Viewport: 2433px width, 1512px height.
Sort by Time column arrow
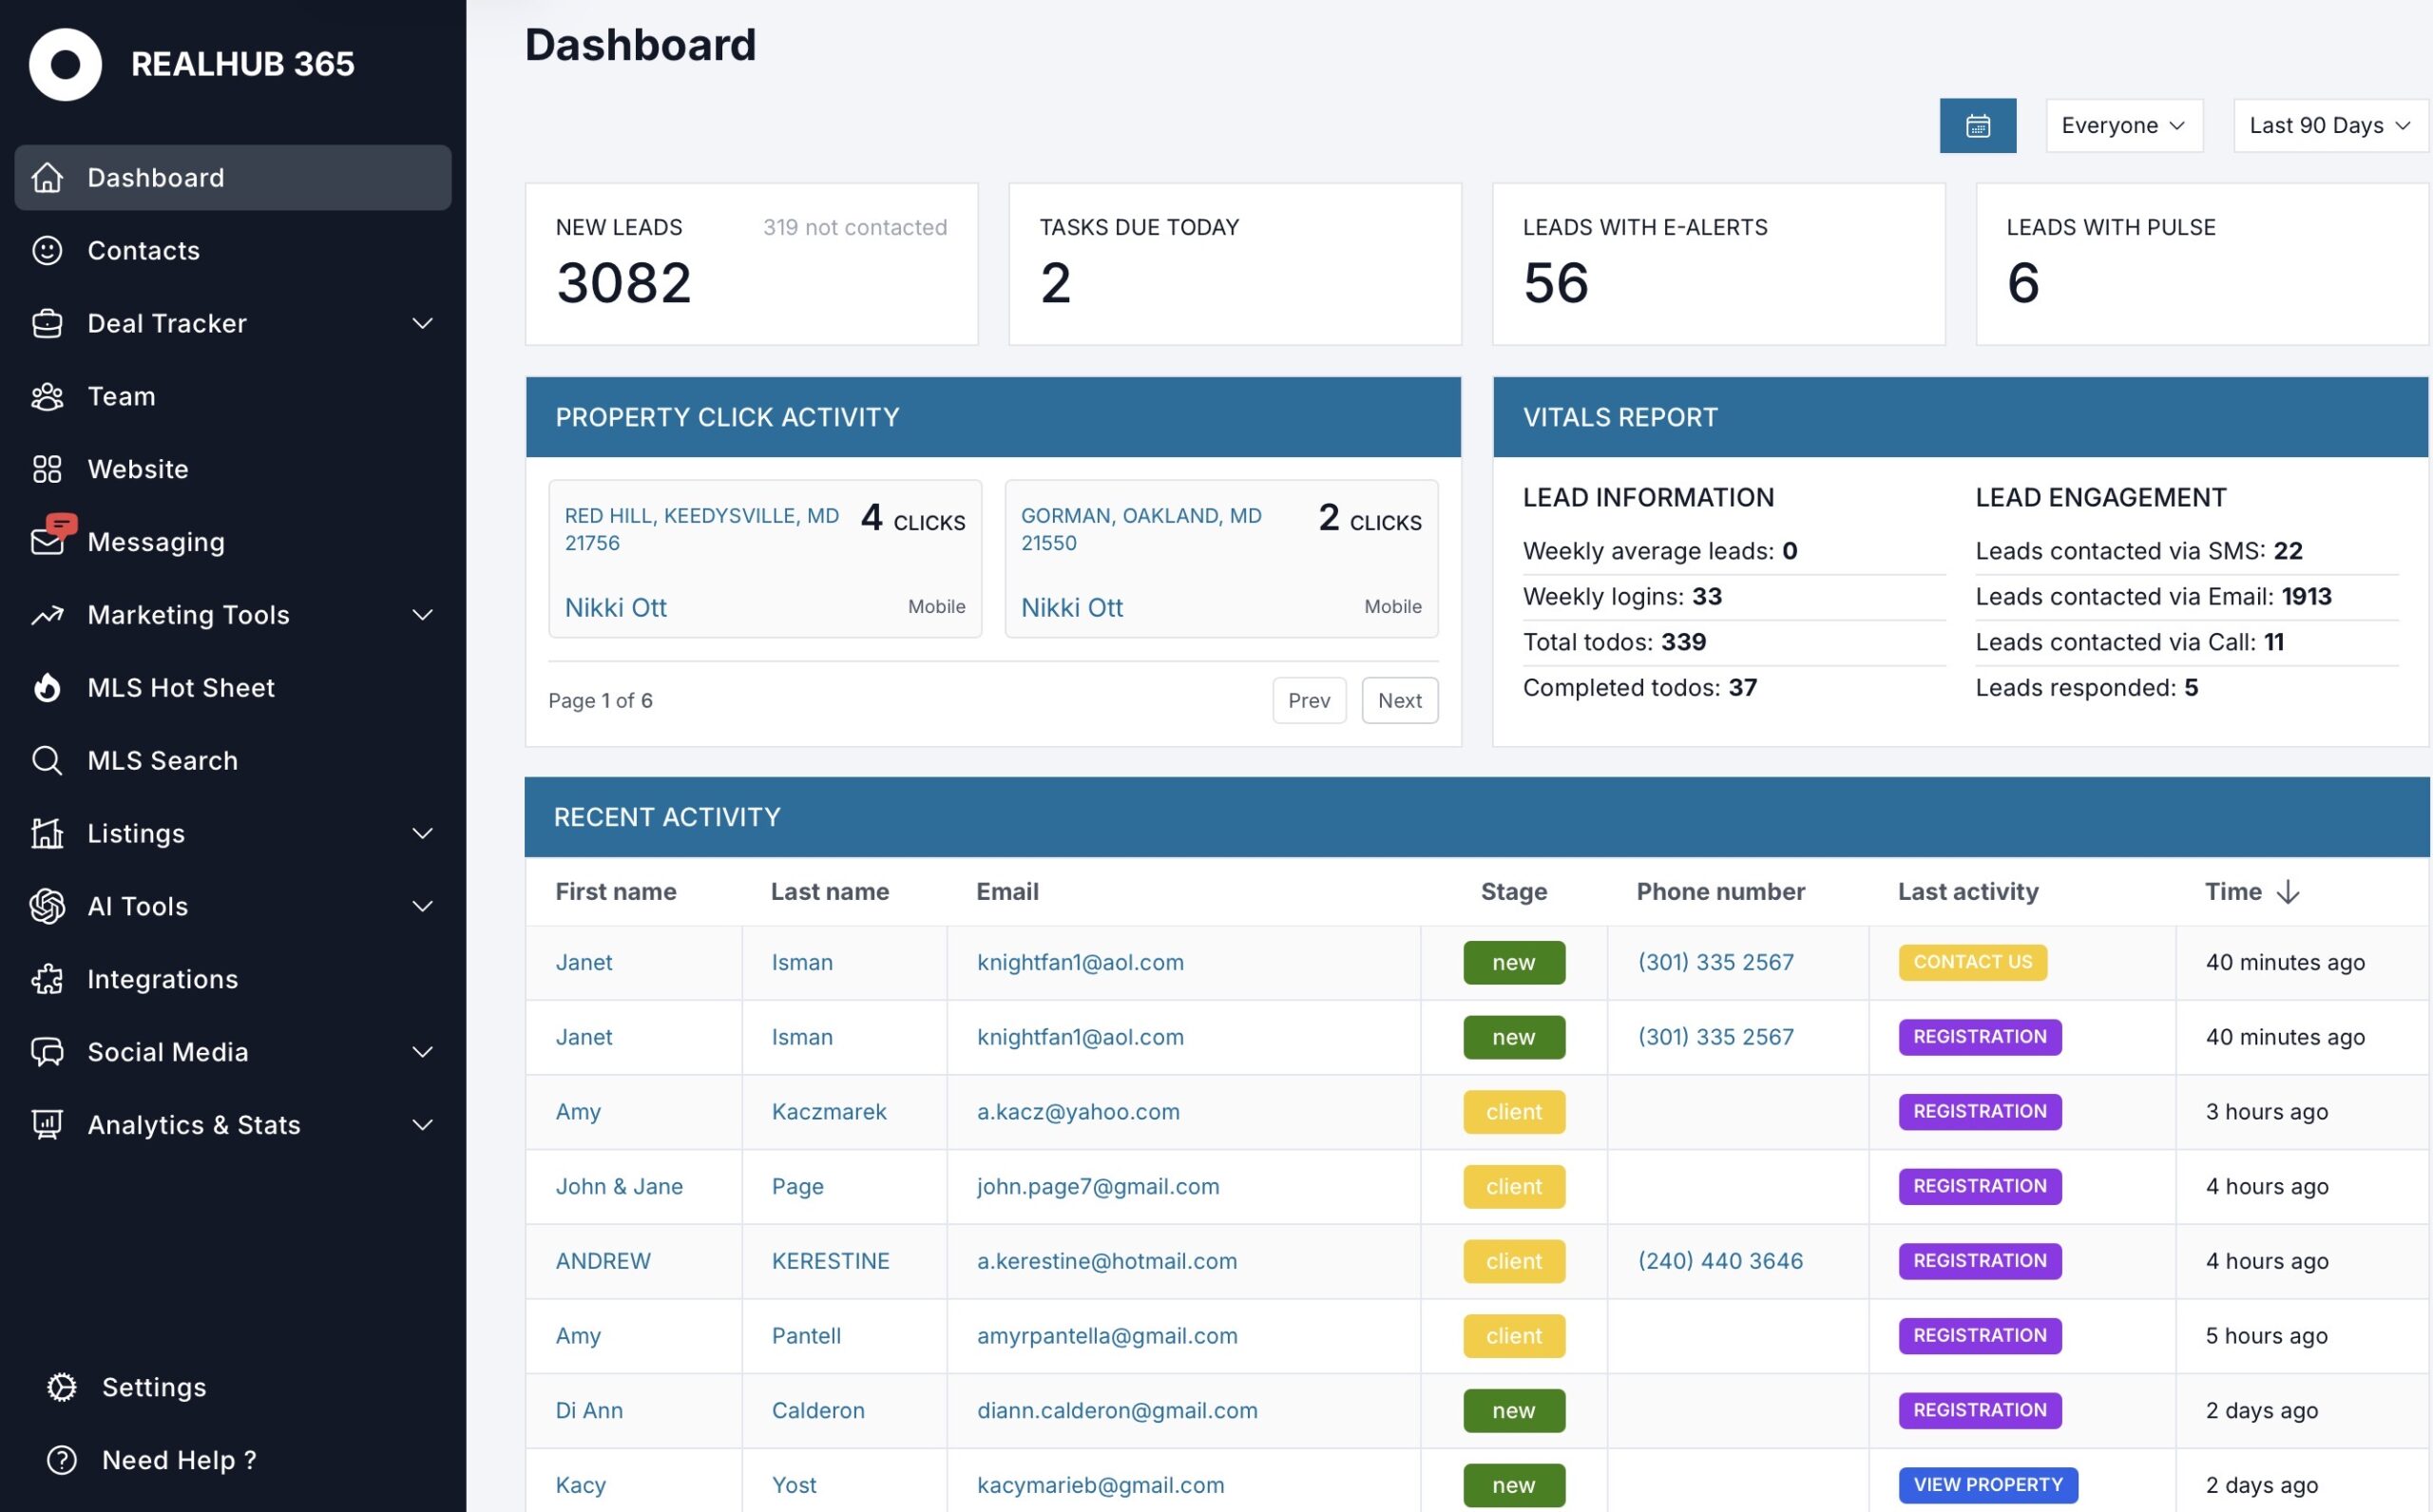click(2287, 892)
